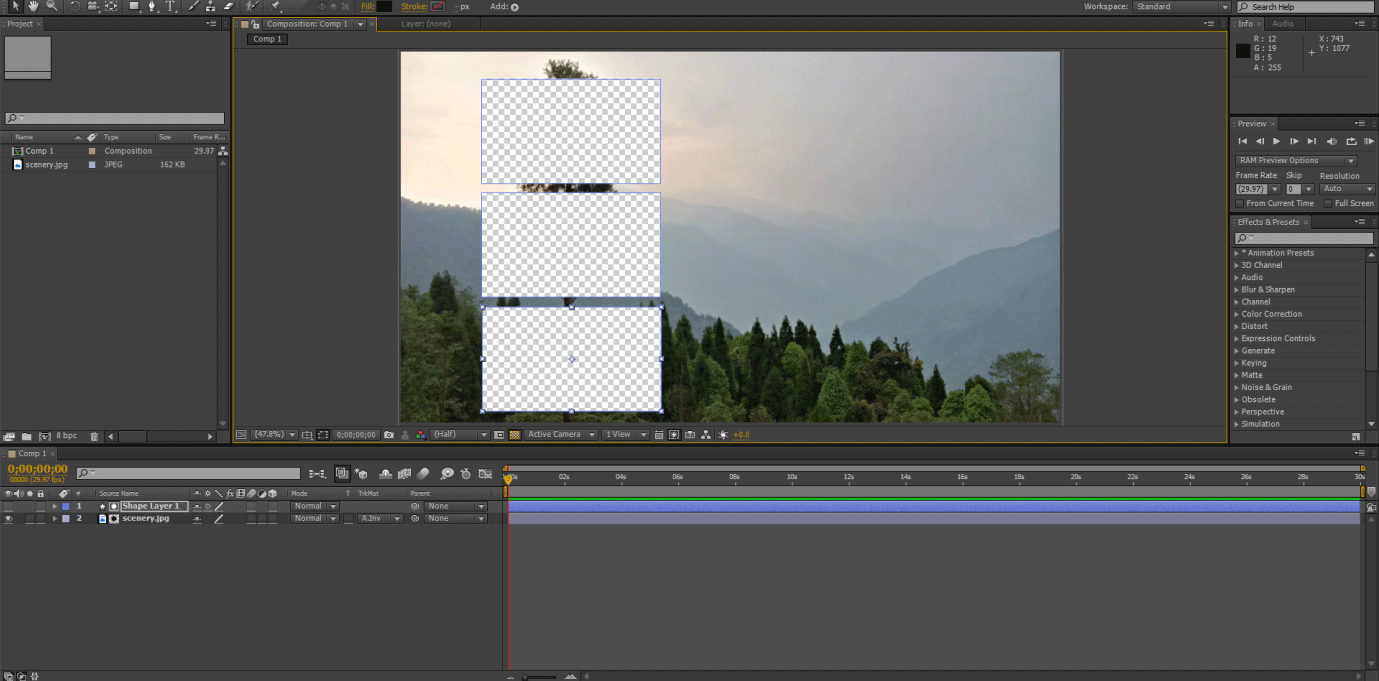Select the Pan Behind tool
The width and height of the screenshot is (1379, 681).
point(111,6)
